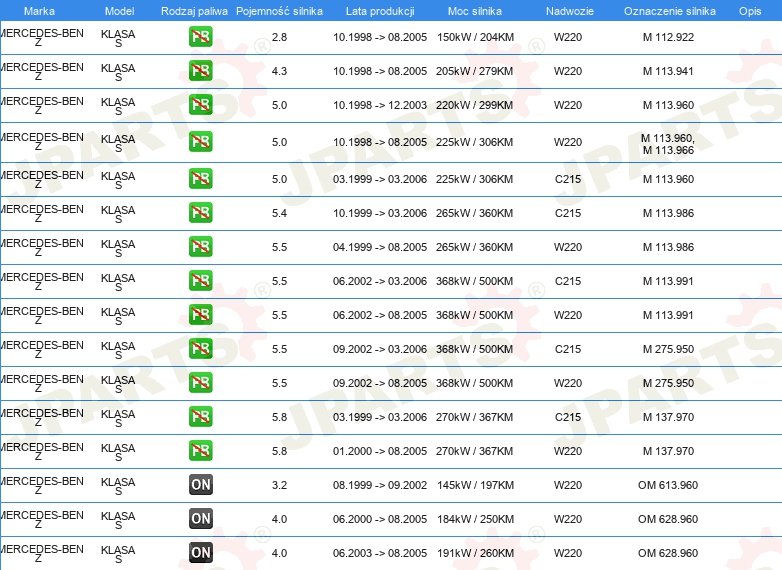
Task: Click body W220 in OM 613.960 row
Action: (568, 485)
